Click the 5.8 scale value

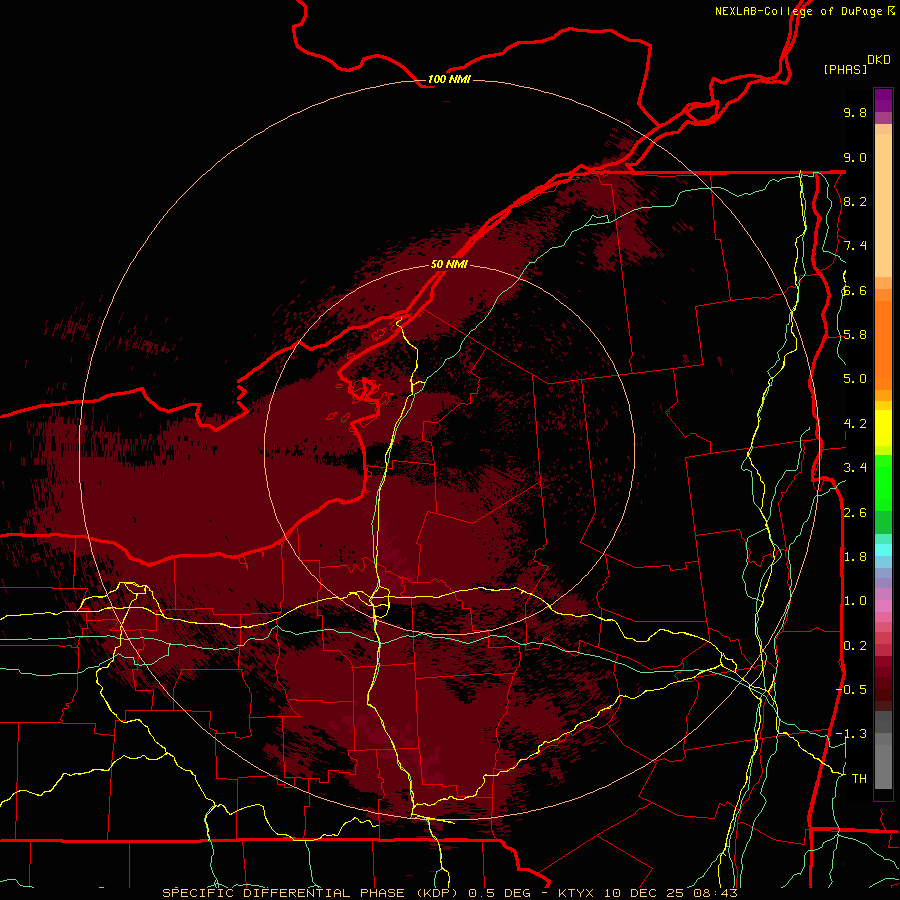pos(855,335)
